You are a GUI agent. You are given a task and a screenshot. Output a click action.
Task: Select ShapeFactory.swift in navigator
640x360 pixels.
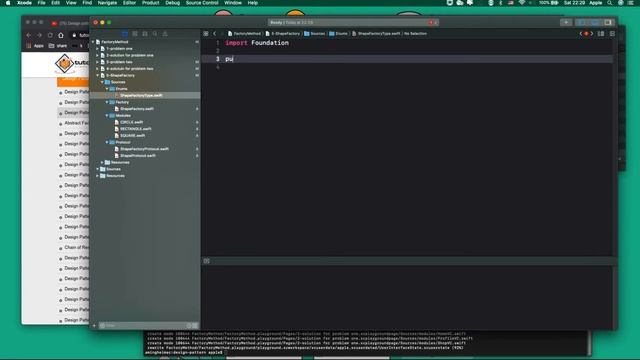tap(137, 109)
